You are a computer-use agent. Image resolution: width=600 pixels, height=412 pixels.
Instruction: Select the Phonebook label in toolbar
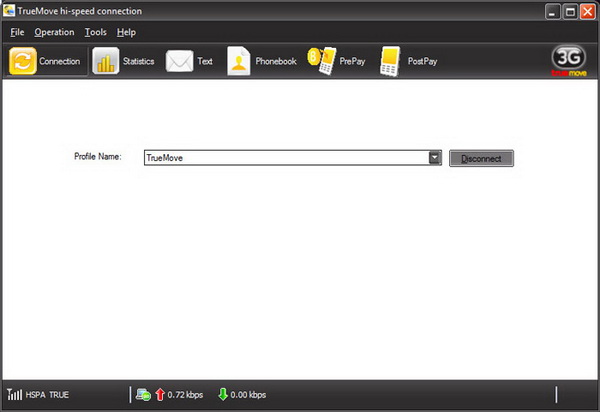click(x=276, y=61)
